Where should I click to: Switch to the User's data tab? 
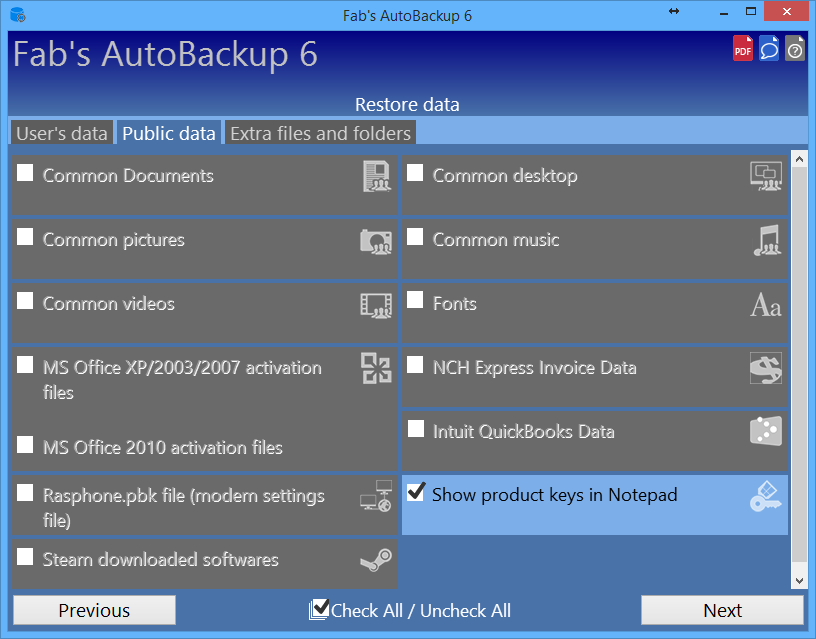pos(61,133)
